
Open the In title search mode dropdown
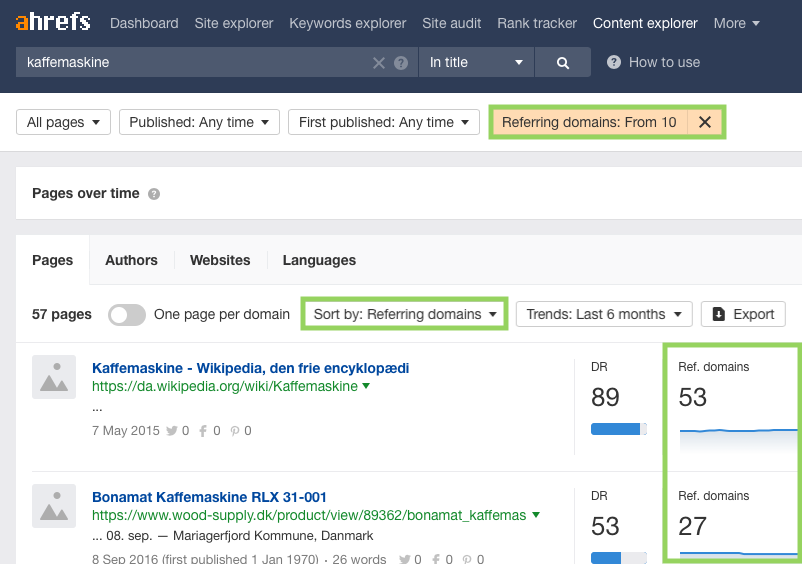tap(476, 62)
